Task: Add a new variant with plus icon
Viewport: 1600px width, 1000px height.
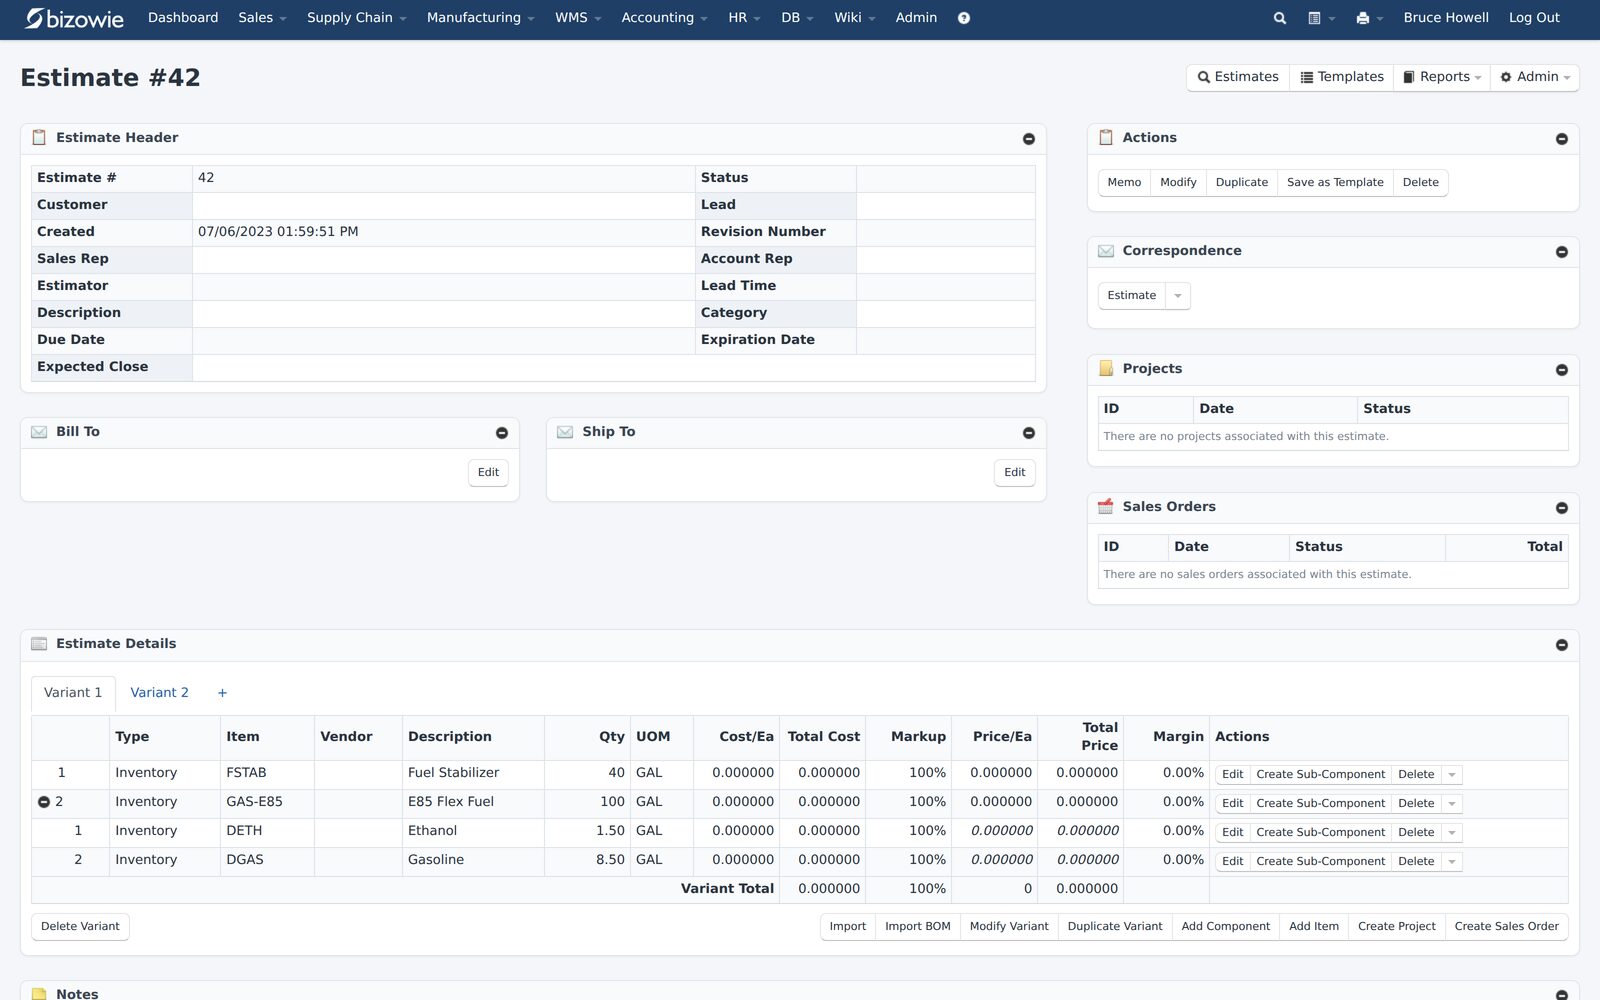Action: [222, 693]
